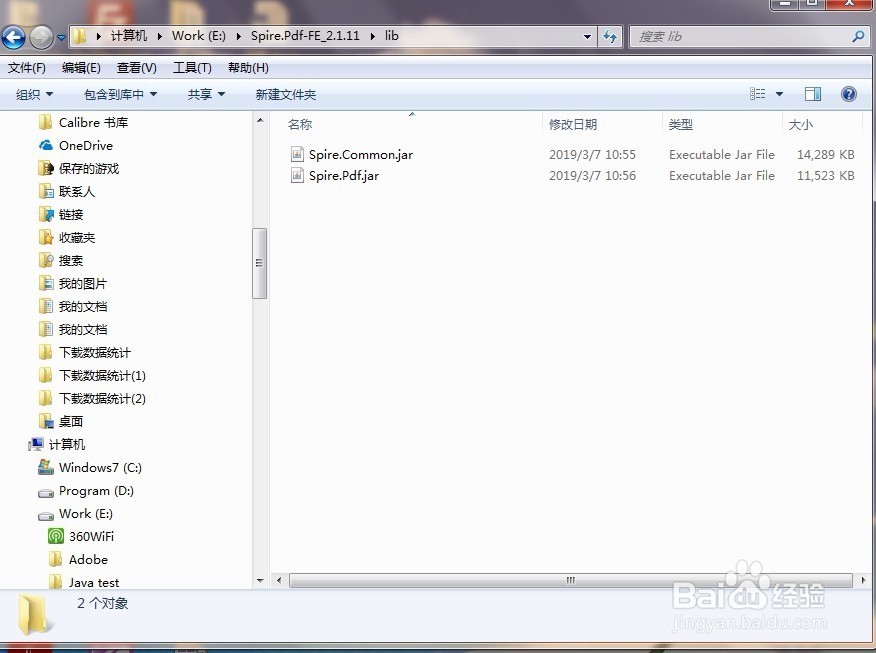
Task: Open Work (E:) drive icon in tree
Action: pyautogui.click(x=46, y=515)
